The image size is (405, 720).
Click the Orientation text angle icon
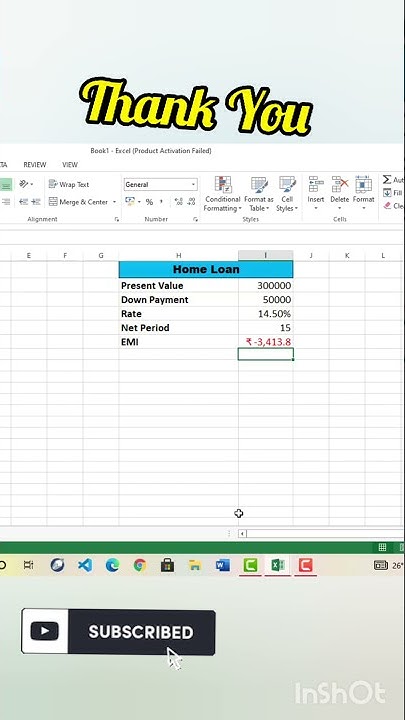point(24,184)
